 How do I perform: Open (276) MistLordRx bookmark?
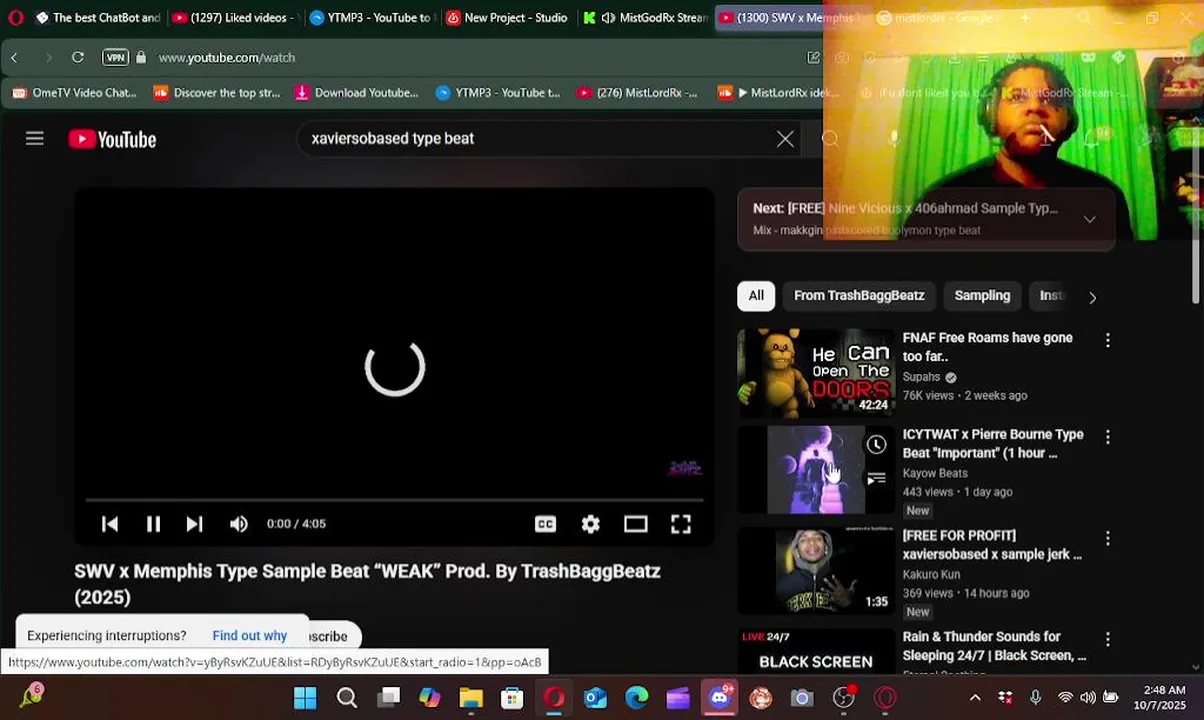pyautogui.click(x=637, y=93)
